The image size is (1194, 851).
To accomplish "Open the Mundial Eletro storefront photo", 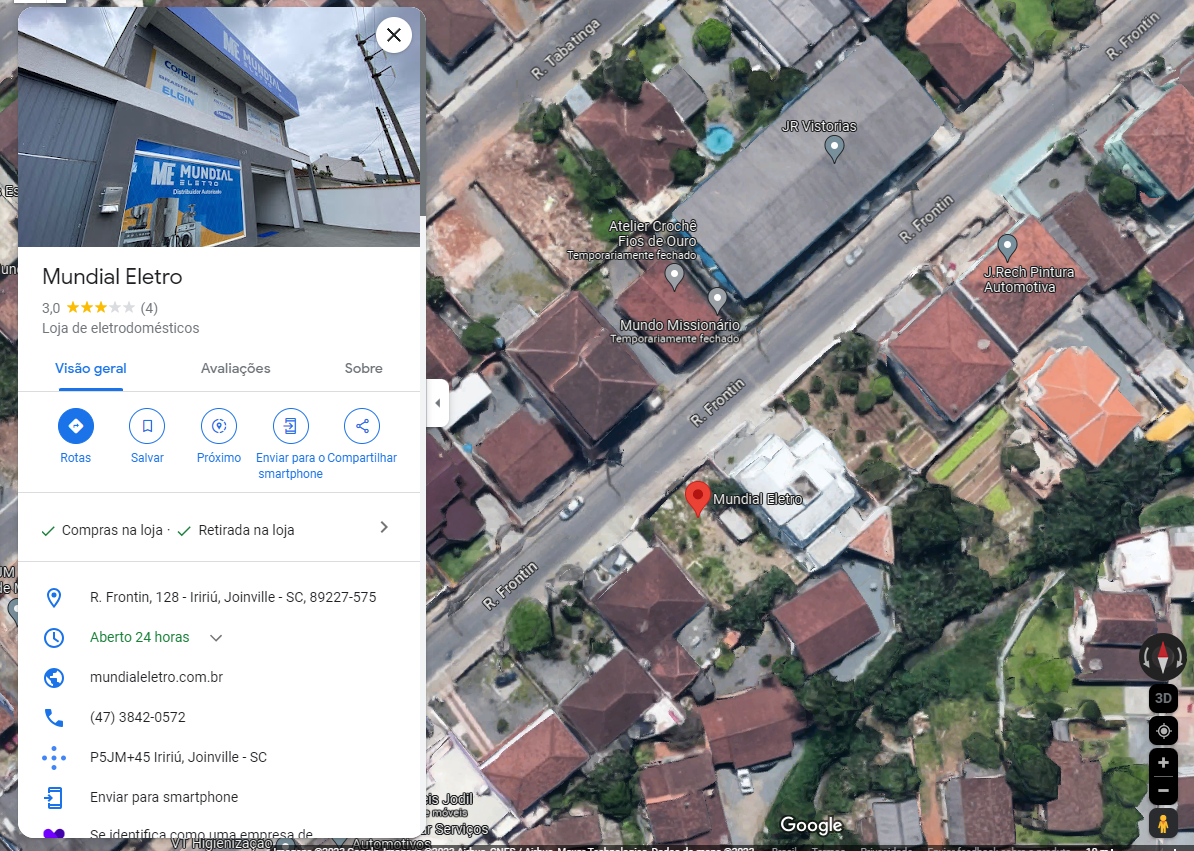I will click(219, 127).
